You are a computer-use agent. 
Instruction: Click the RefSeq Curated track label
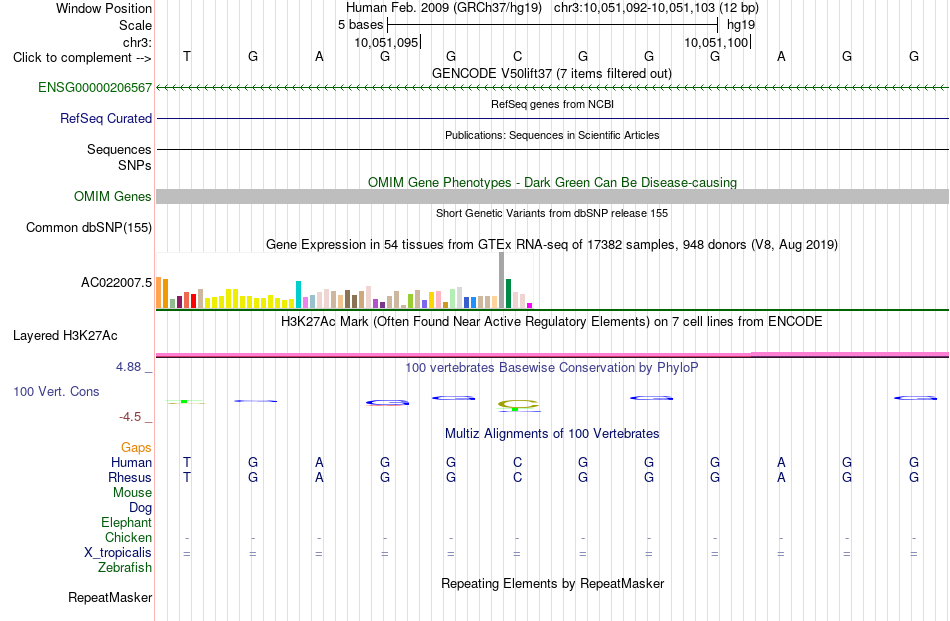click(105, 118)
